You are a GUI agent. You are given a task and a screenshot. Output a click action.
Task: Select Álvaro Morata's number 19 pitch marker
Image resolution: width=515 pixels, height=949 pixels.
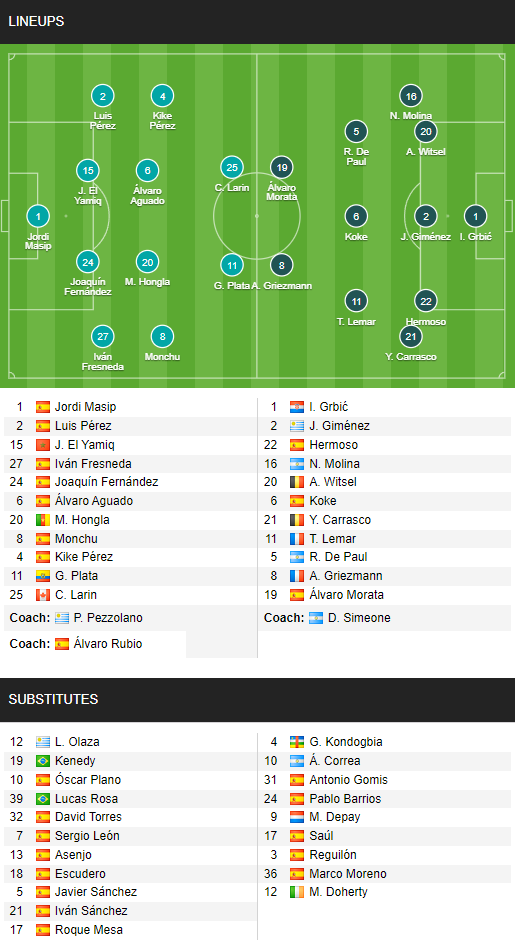coord(281,168)
